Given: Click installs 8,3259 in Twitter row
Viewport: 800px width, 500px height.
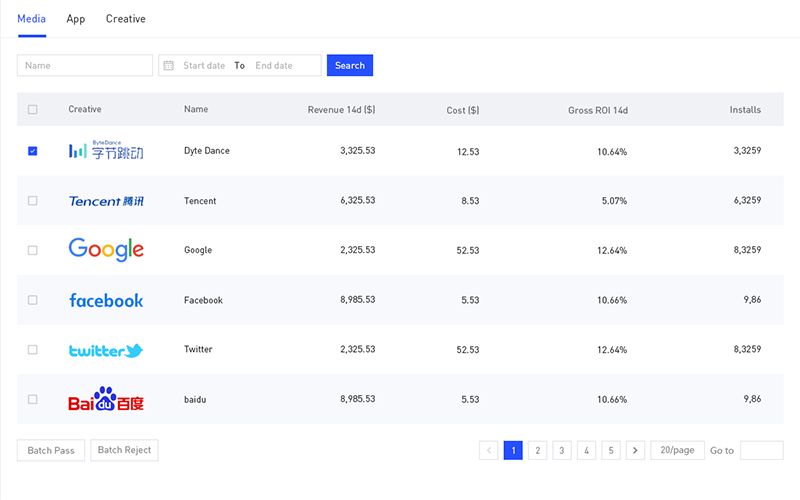Looking at the screenshot, I should (747, 349).
